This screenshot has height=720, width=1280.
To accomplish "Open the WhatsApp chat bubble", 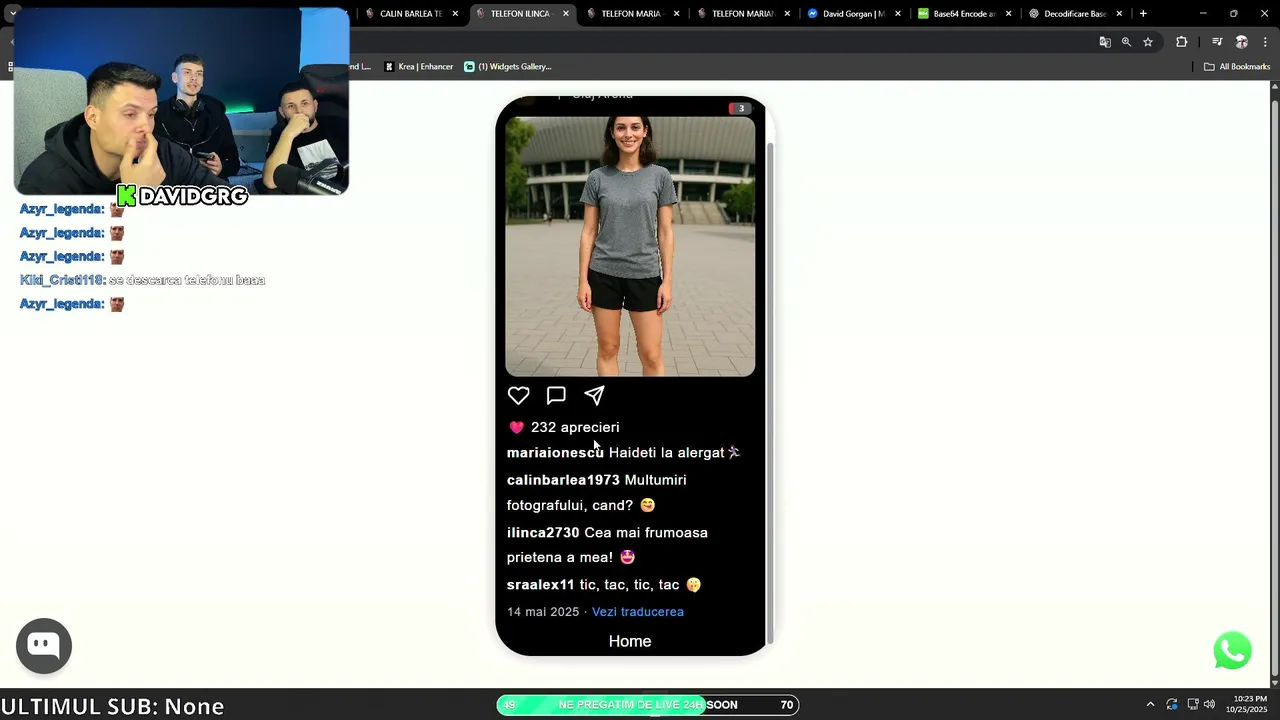I will [x=1232, y=650].
